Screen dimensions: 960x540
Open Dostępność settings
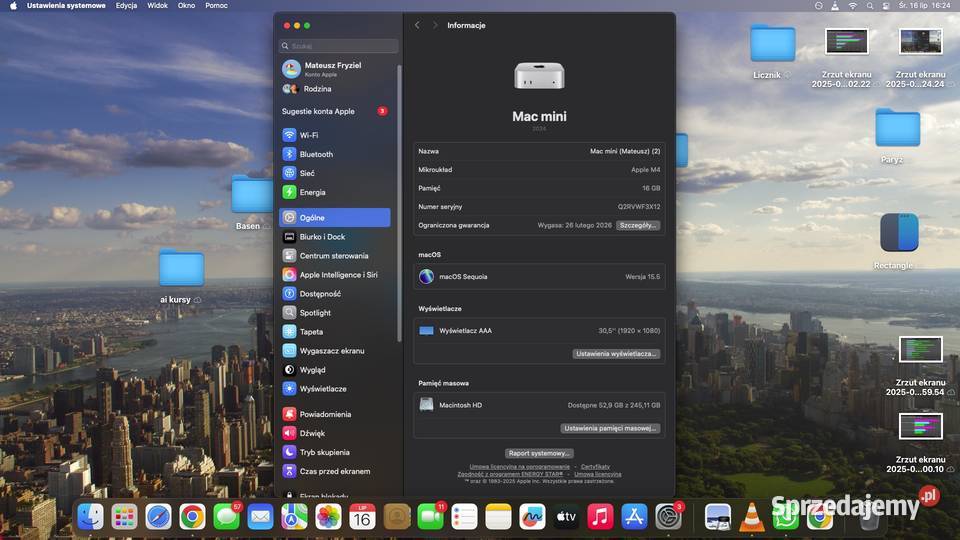pos(334,294)
